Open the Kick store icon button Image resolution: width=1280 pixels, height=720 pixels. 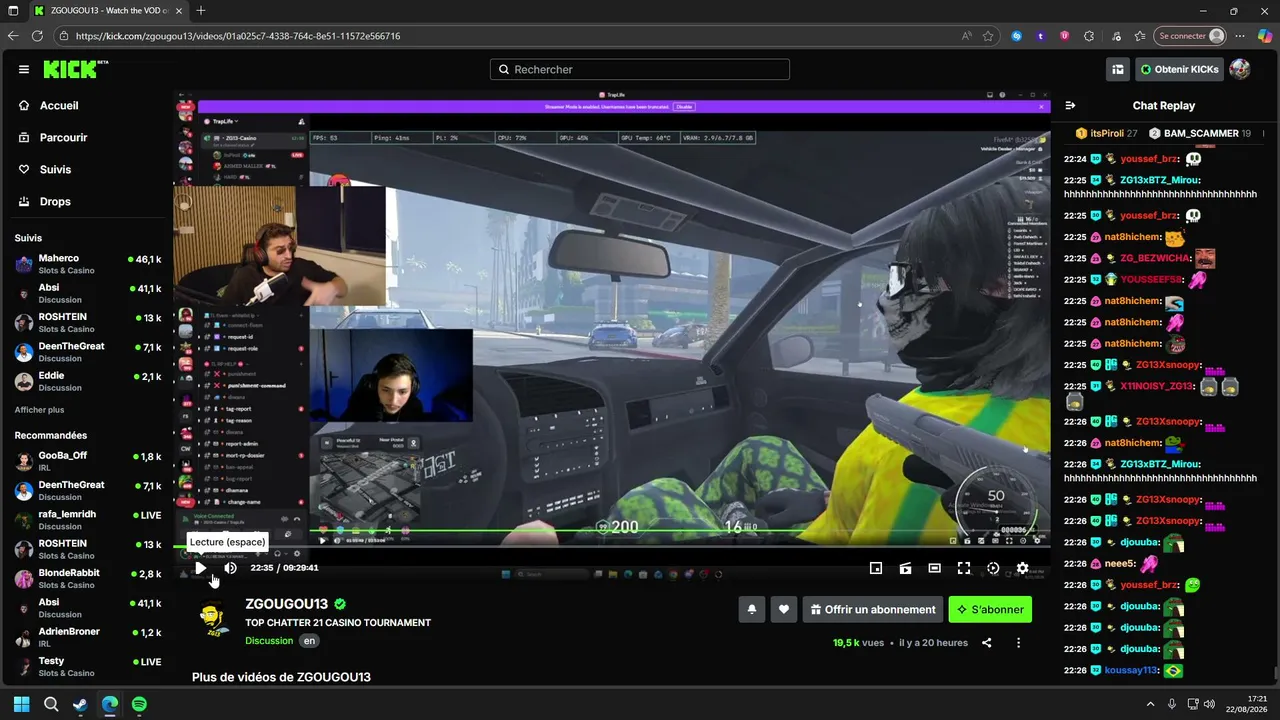pyautogui.click(x=1118, y=69)
